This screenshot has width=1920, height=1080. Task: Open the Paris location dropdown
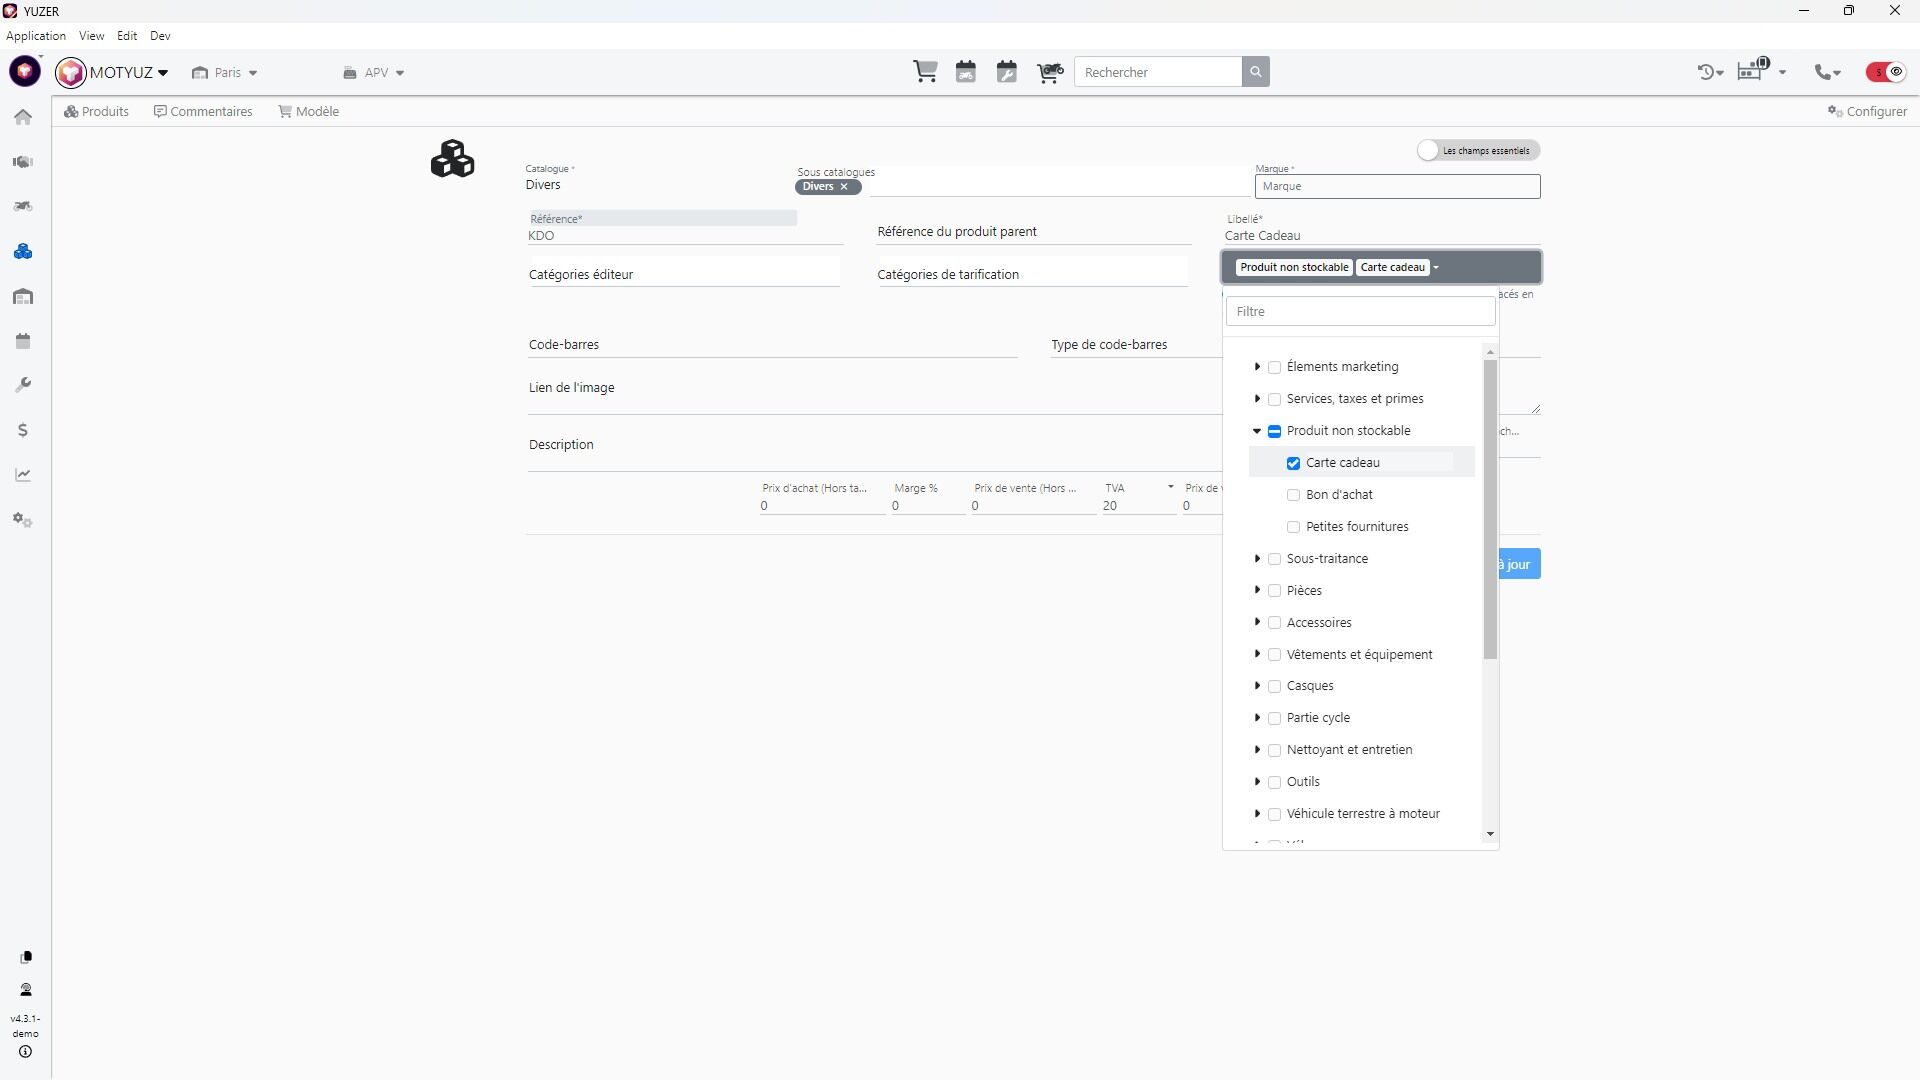(x=226, y=73)
